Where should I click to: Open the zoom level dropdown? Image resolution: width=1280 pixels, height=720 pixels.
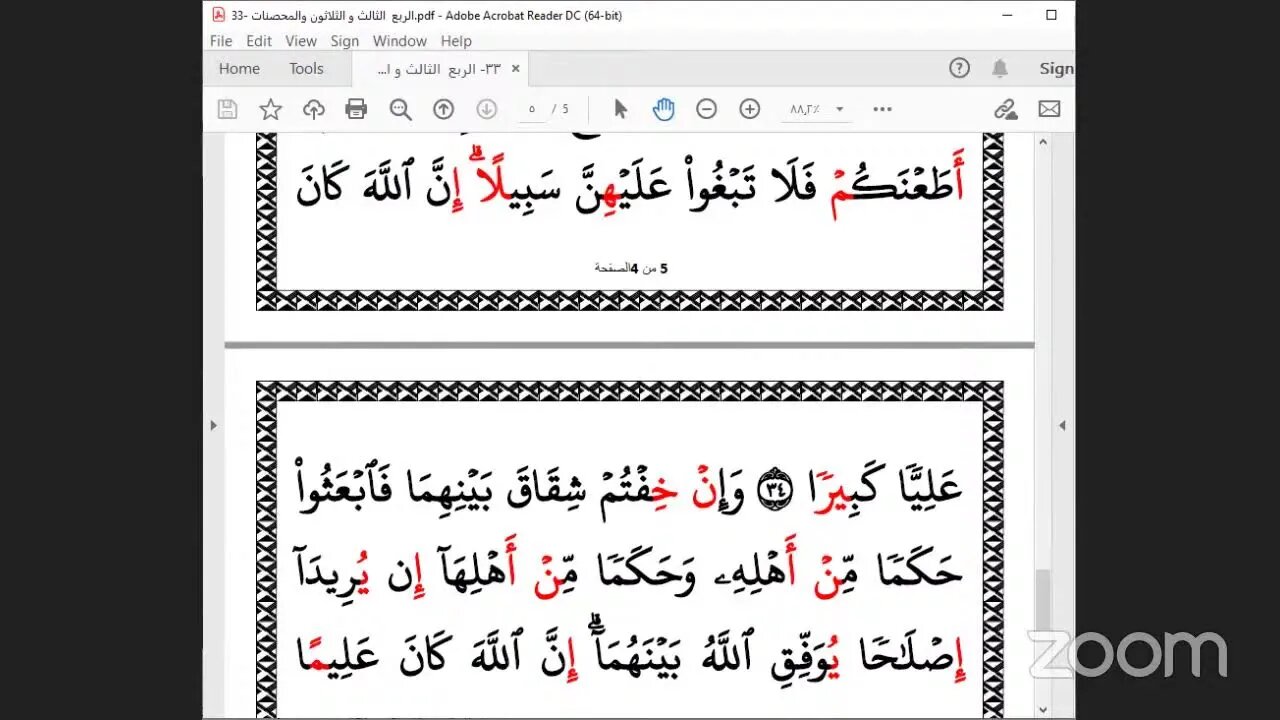tap(840, 109)
